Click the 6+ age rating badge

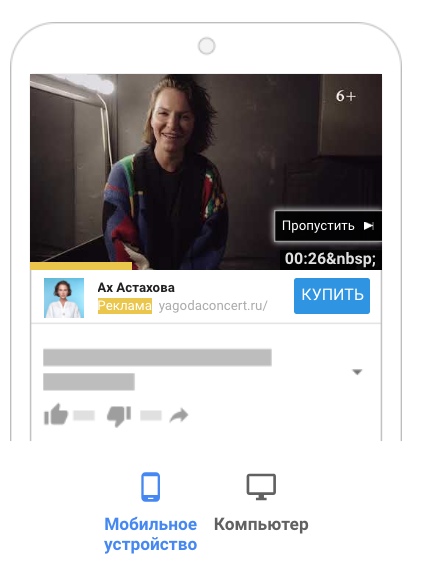[346, 96]
